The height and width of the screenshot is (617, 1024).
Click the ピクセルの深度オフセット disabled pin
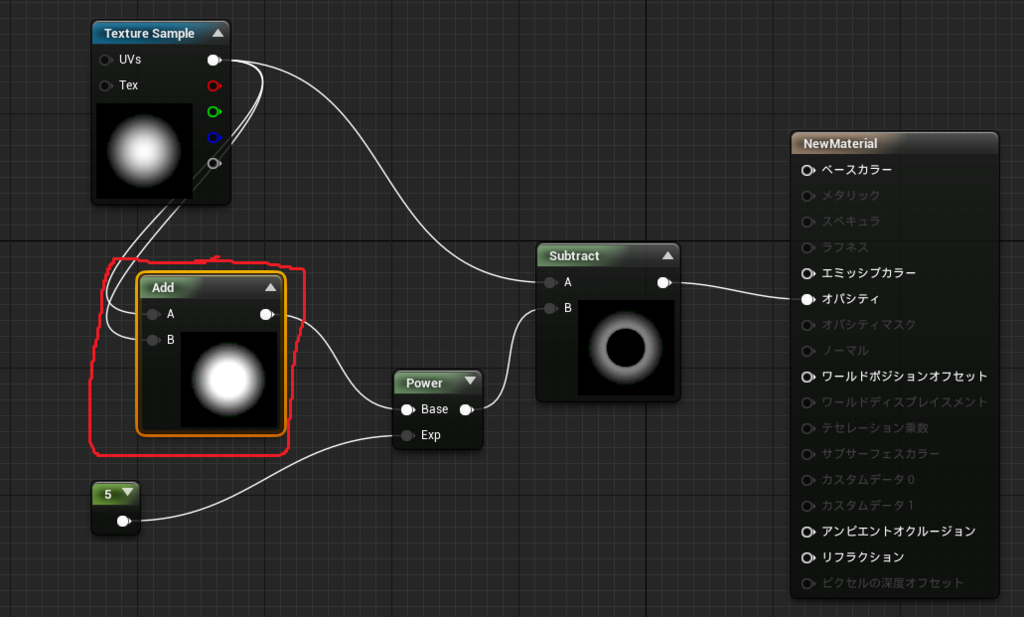click(x=808, y=584)
